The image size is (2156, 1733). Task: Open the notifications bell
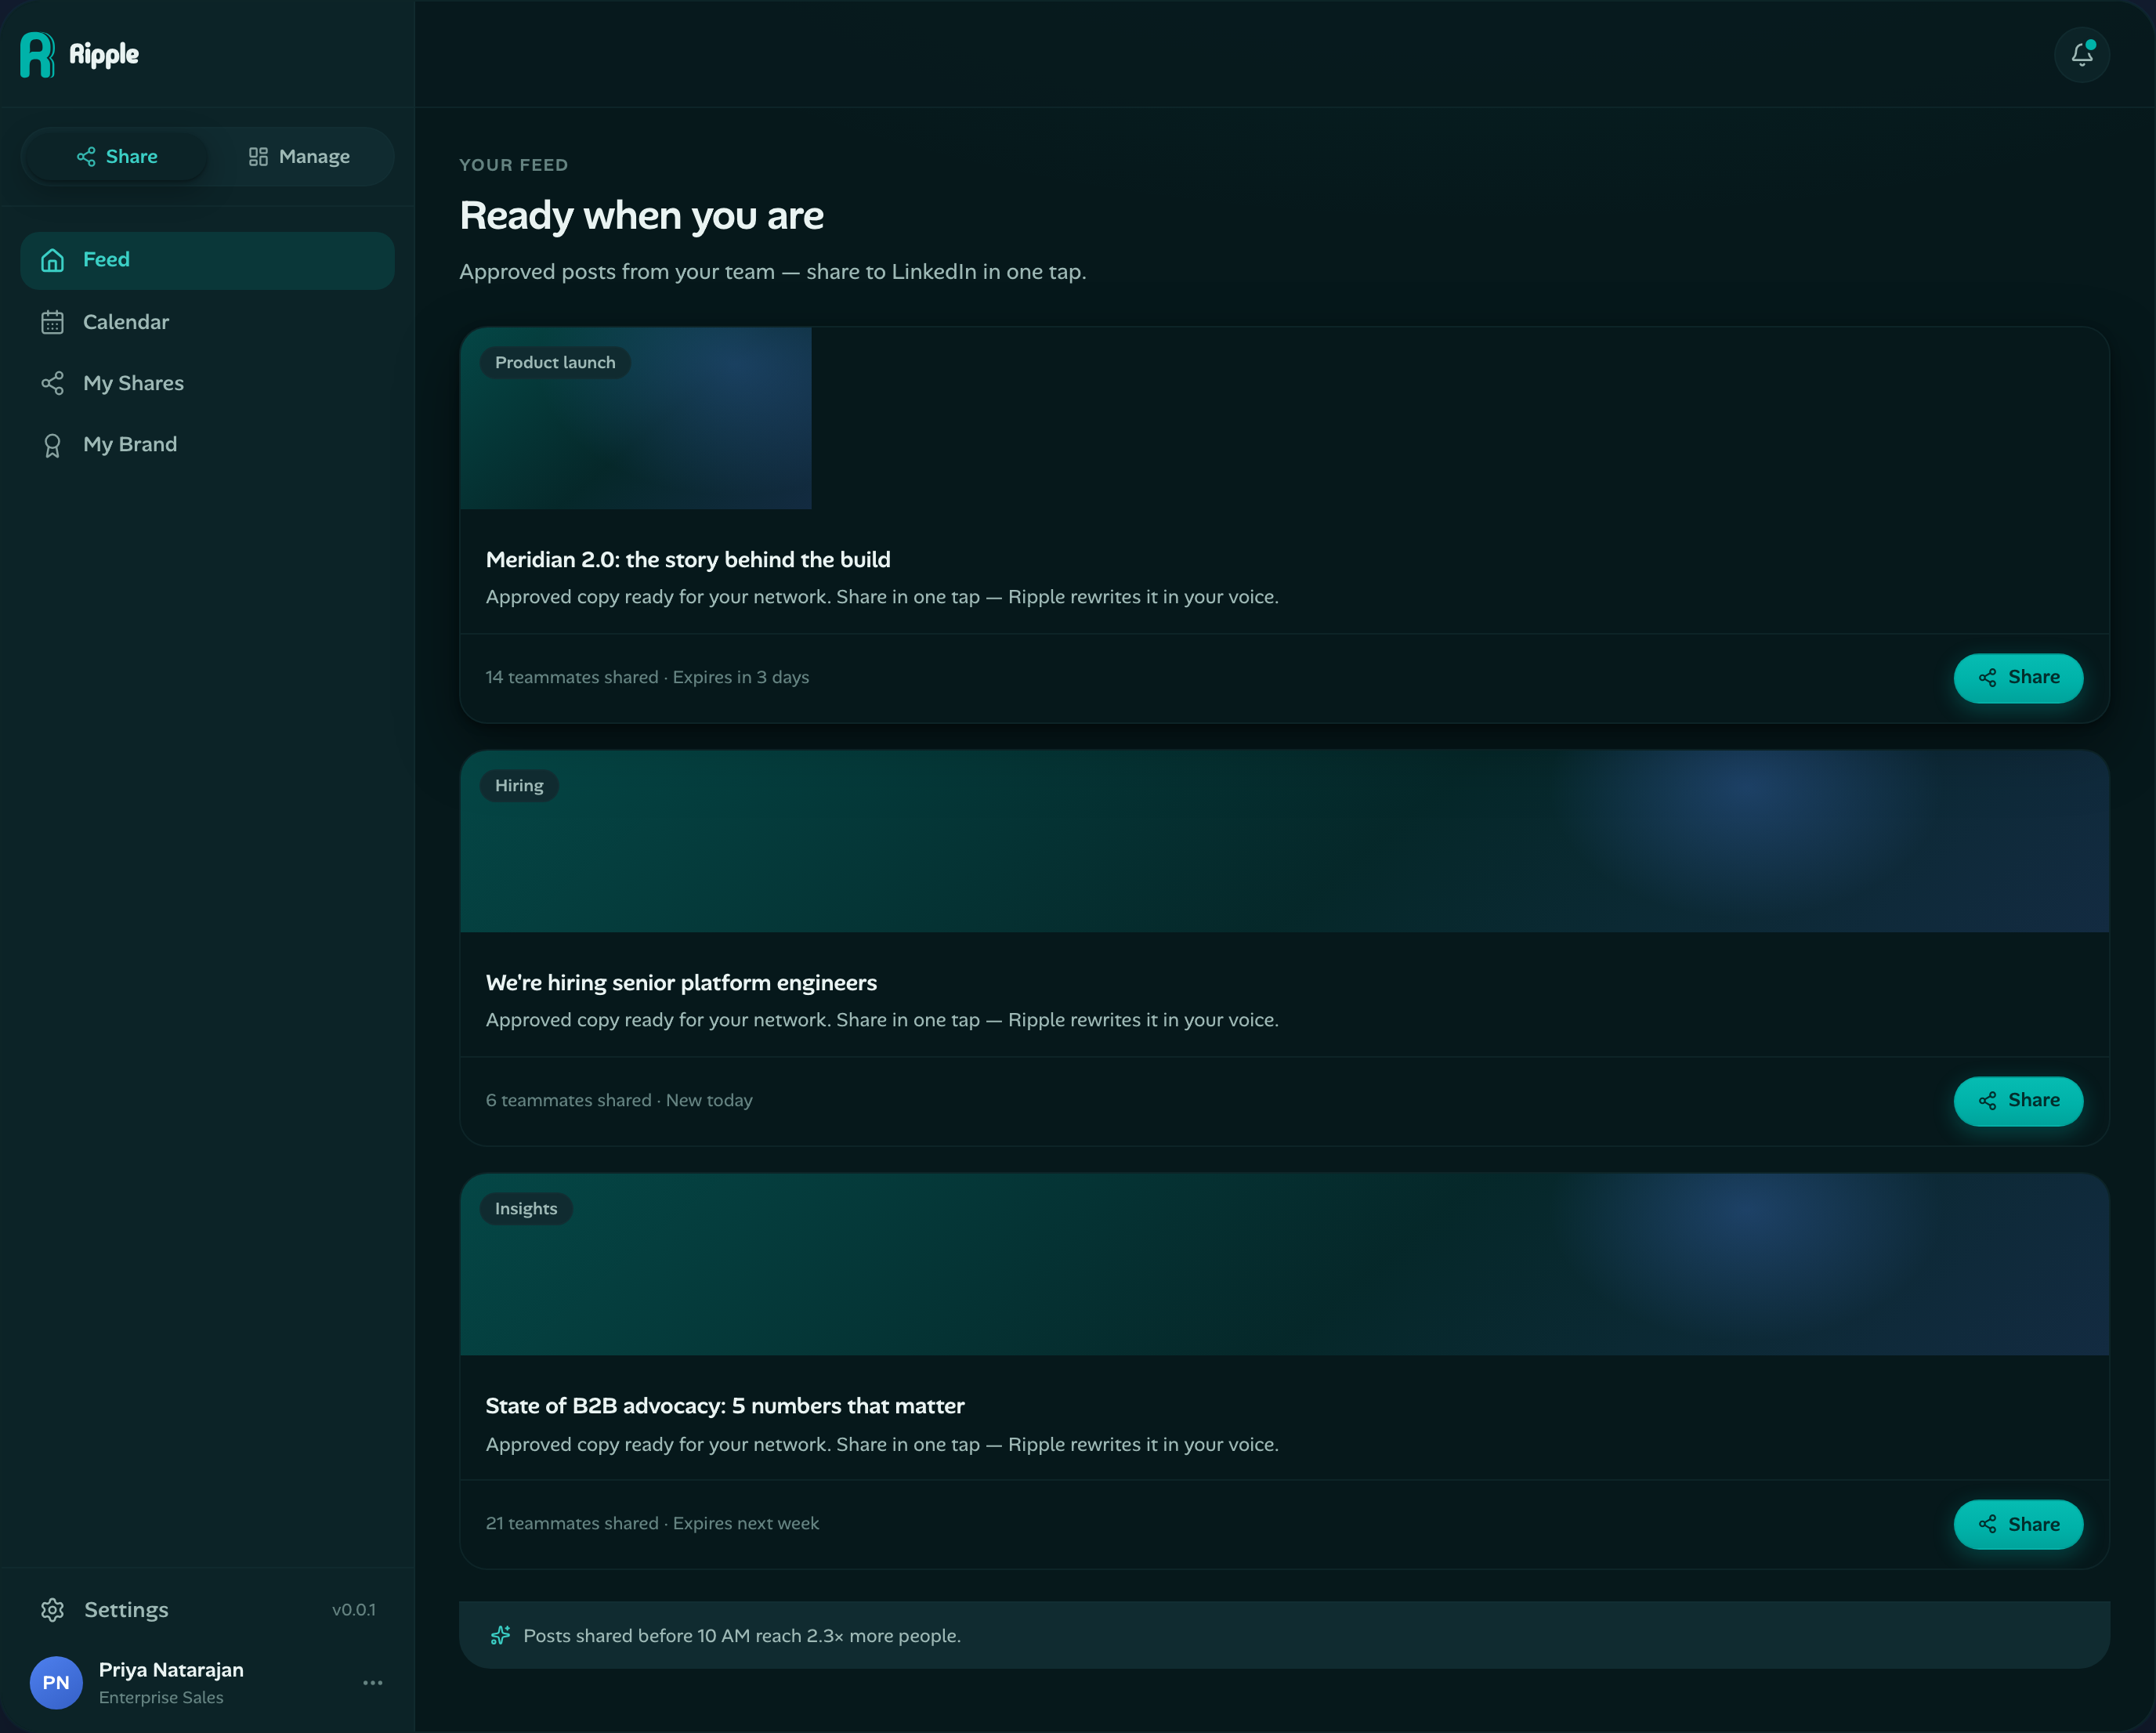pyautogui.click(x=2081, y=54)
